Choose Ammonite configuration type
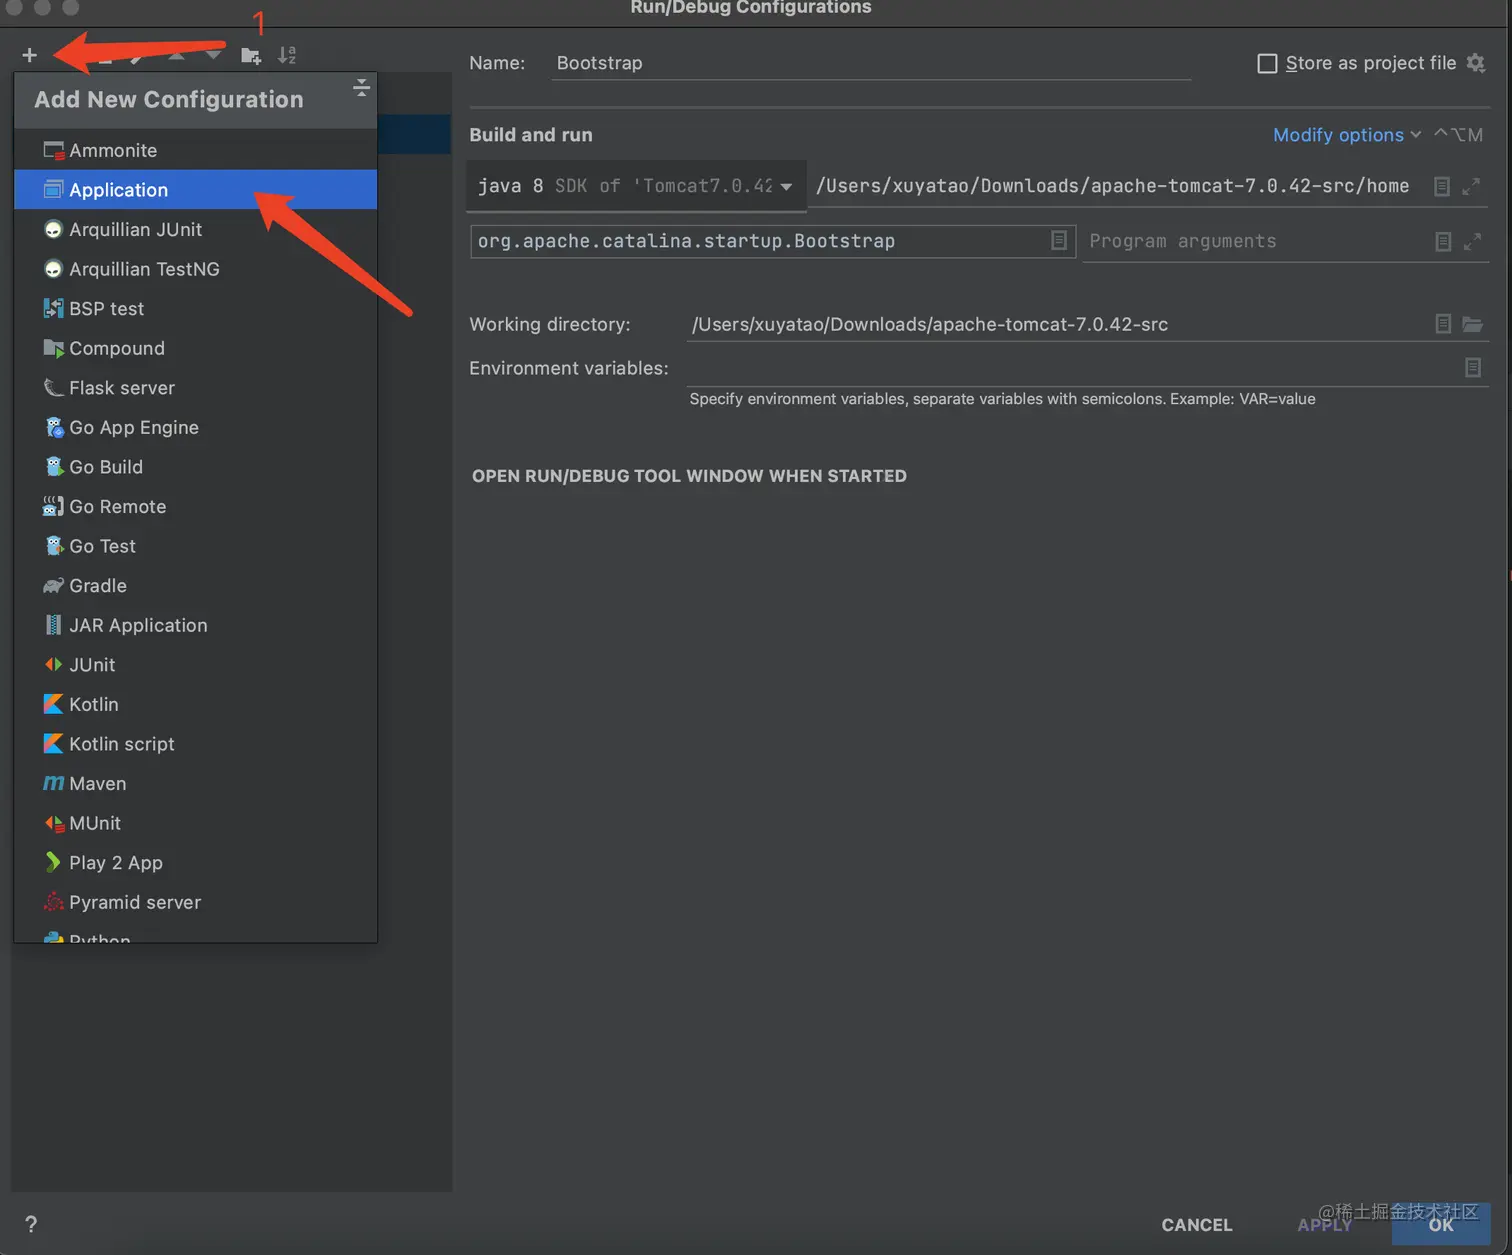This screenshot has width=1512, height=1255. coord(196,150)
